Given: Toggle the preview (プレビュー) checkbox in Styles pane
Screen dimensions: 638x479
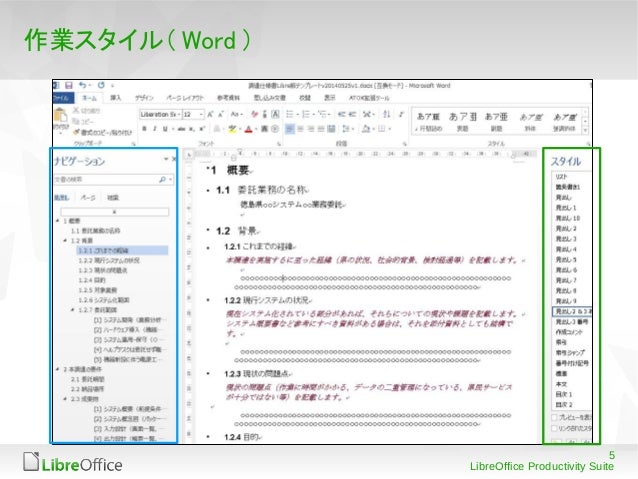Looking at the screenshot, I should pyautogui.click(x=554, y=418).
